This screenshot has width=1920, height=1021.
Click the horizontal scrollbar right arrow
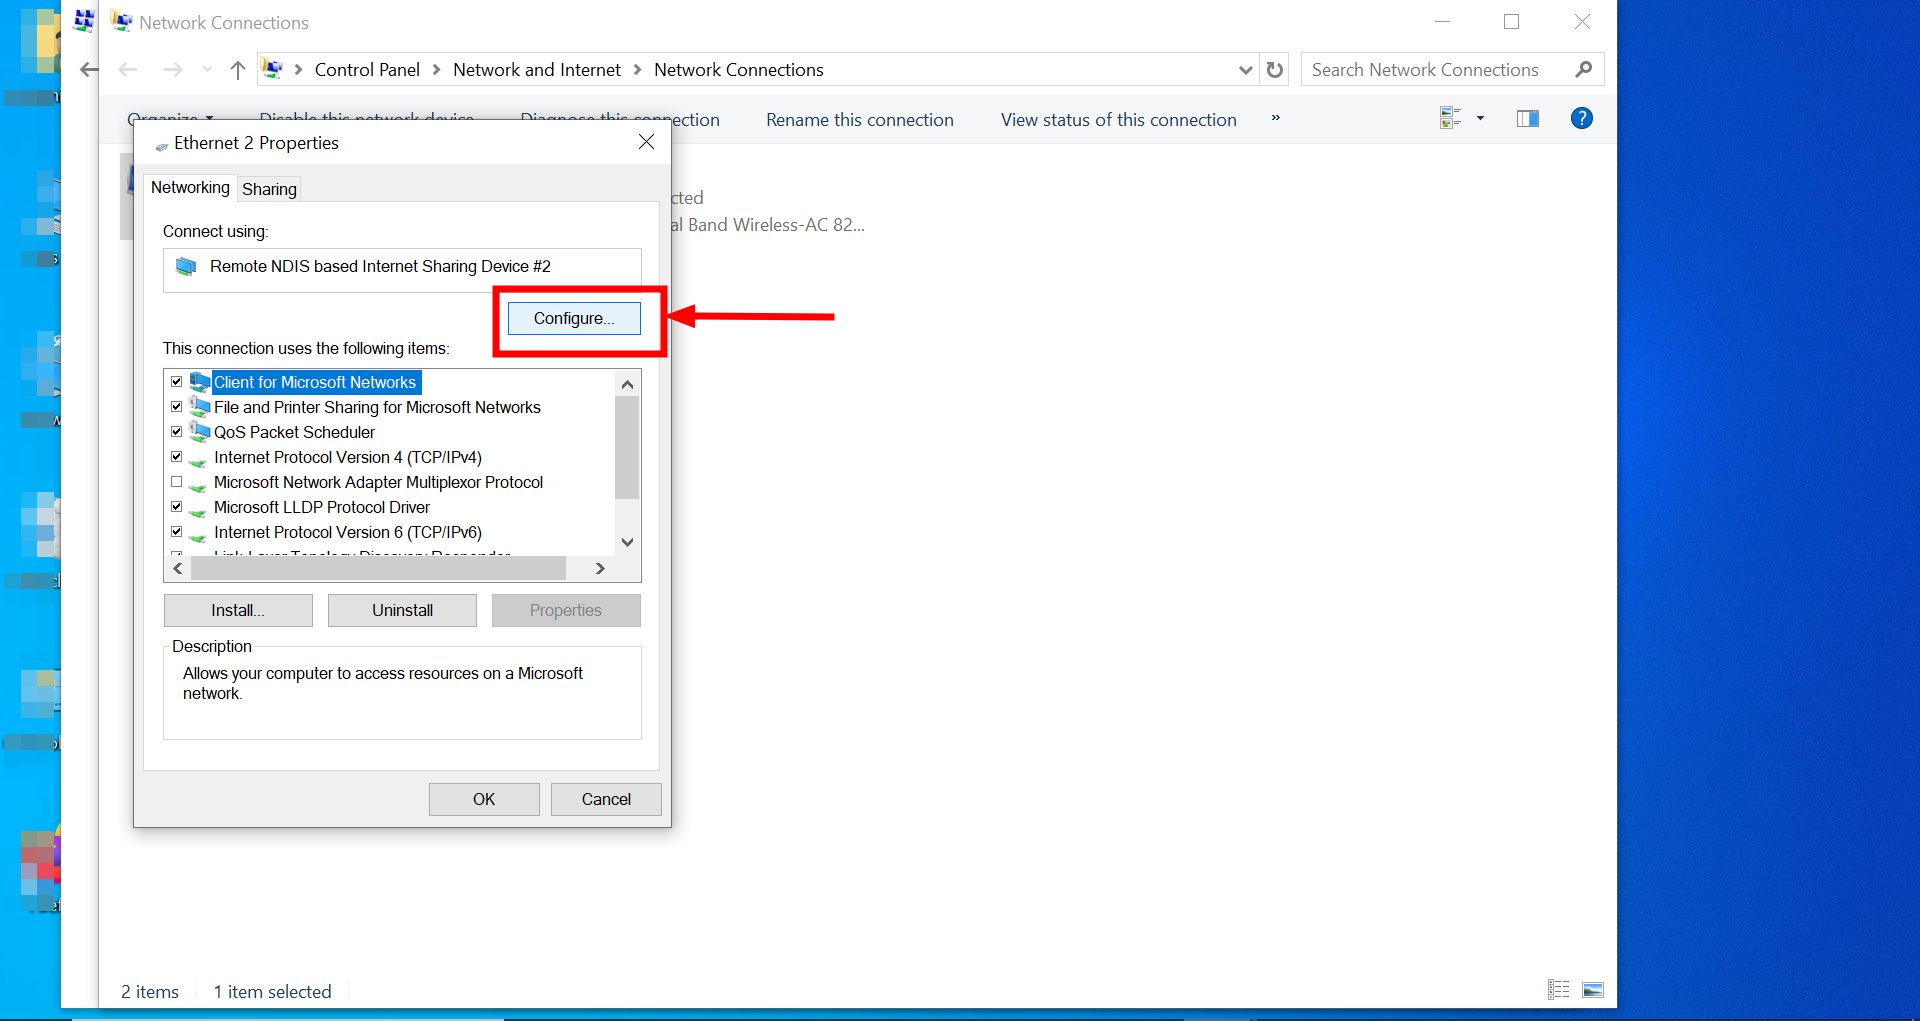click(x=600, y=567)
